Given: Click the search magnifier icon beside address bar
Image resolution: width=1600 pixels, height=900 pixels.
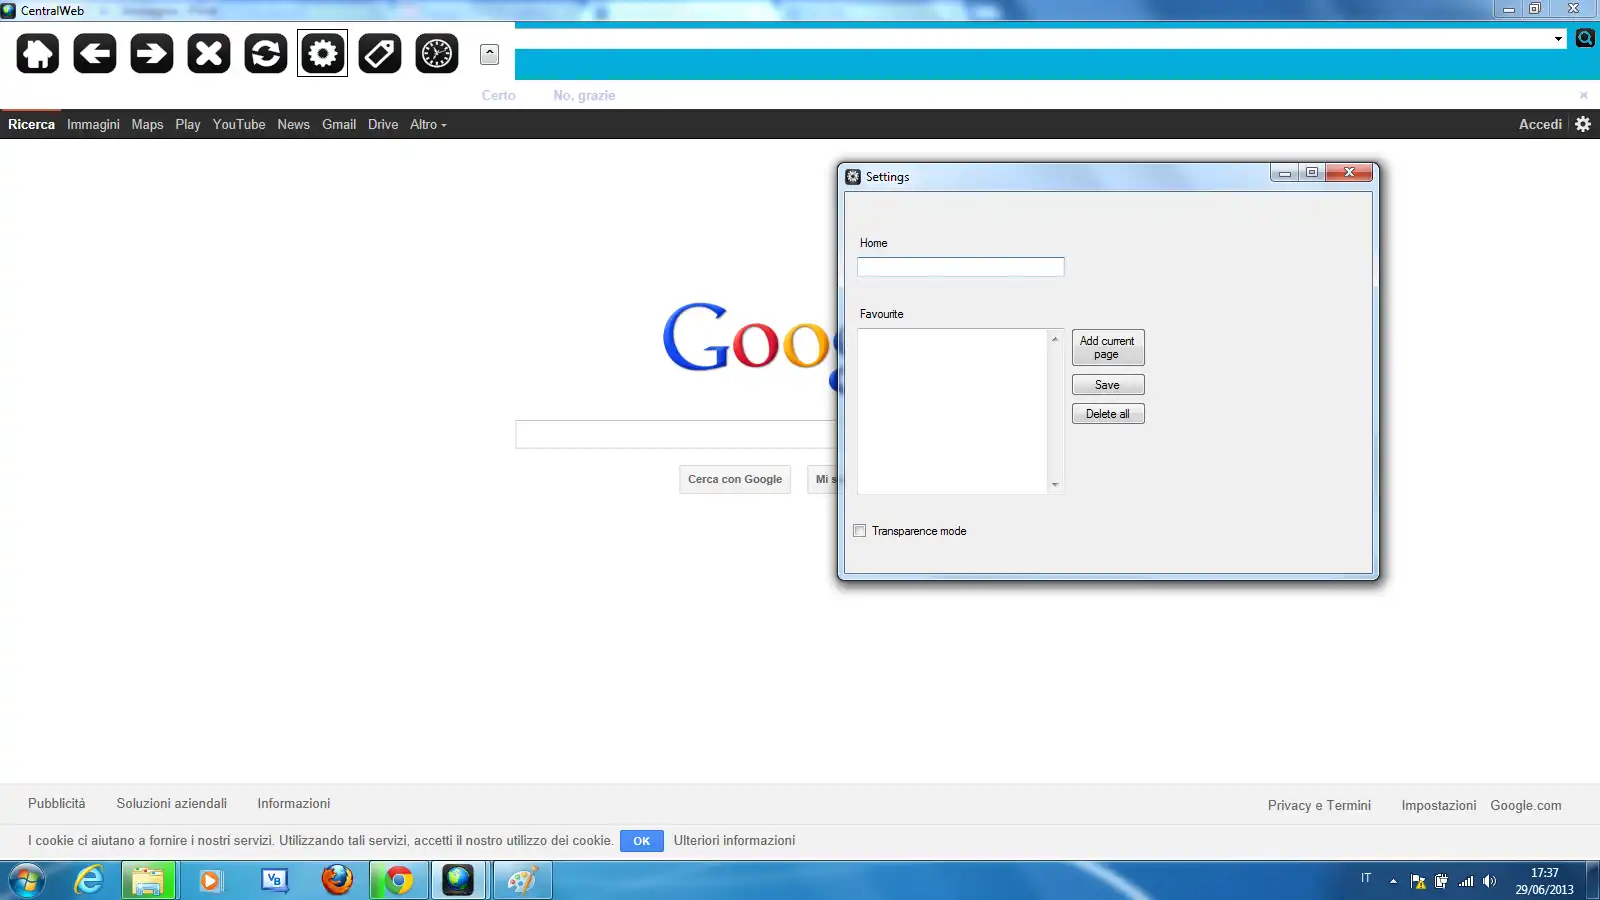Looking at the screenshot, I should pyautogui.click(x=1585, y=38).
